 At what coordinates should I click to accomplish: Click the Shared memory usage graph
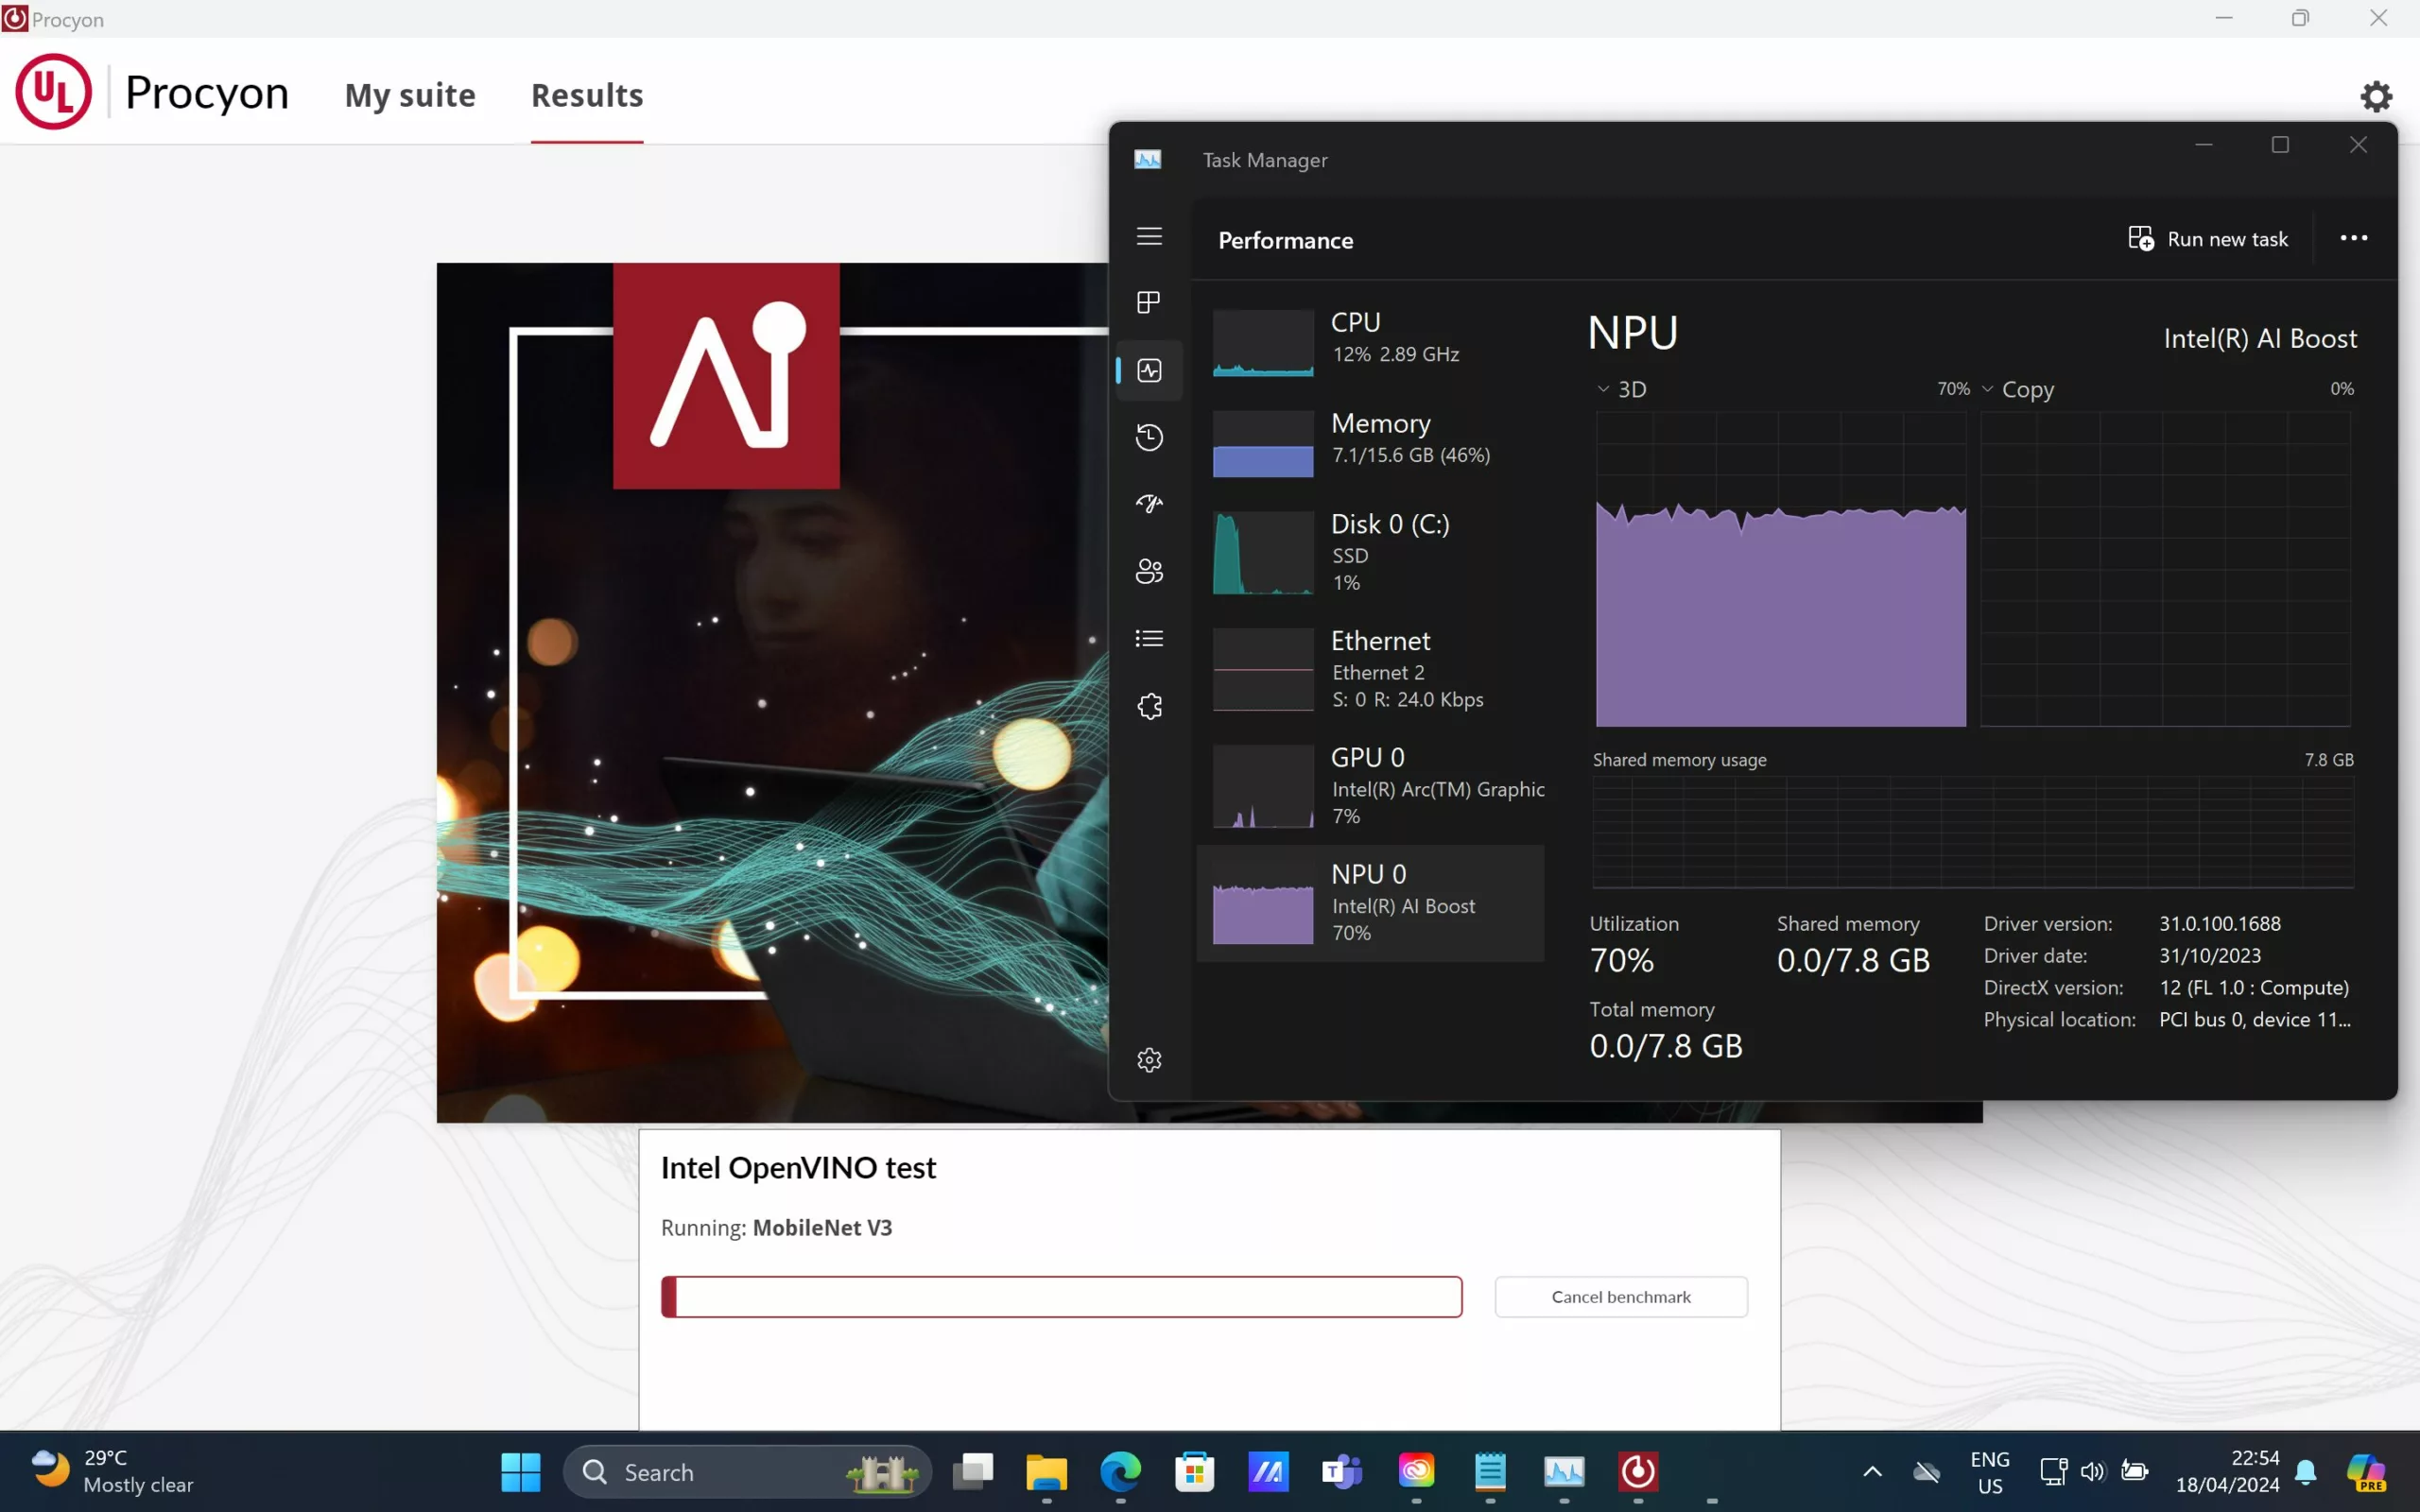pyautogui.click(x=1972, y=832)
